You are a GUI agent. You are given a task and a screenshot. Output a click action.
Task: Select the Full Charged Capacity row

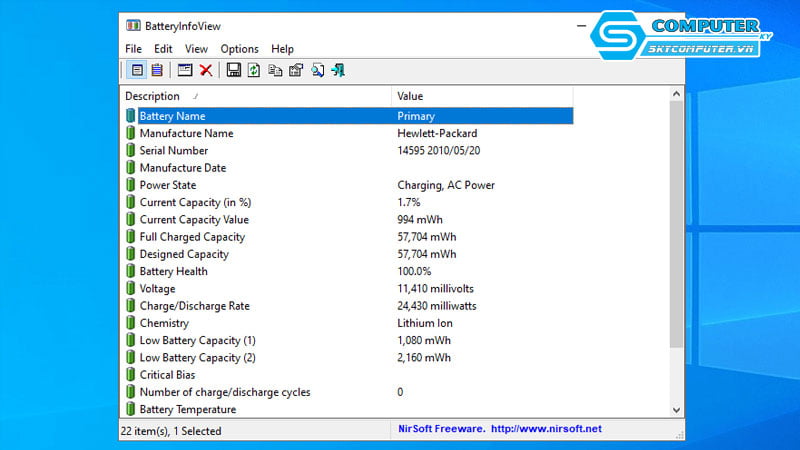point(191,237)
